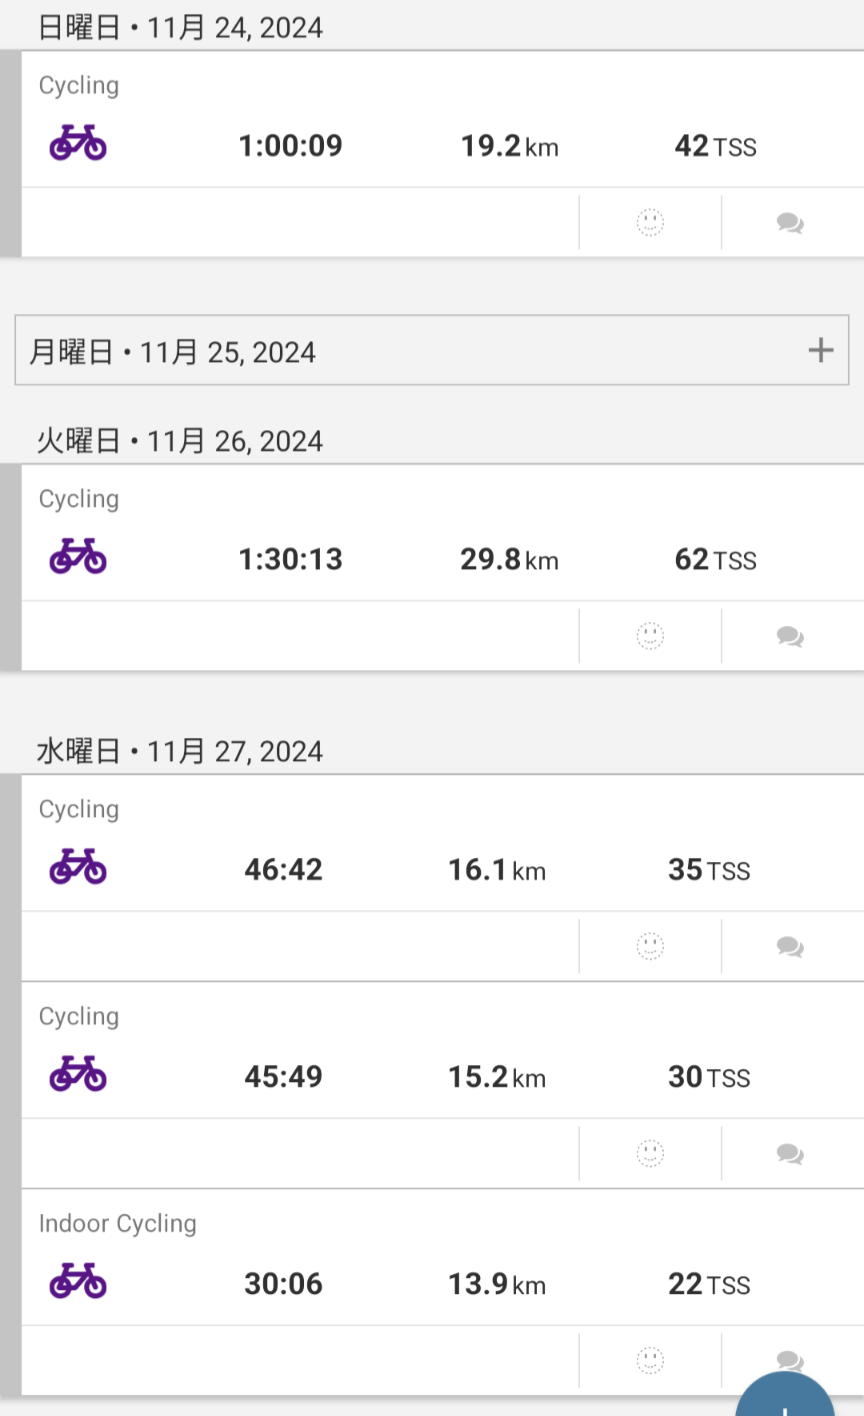This screenshot has height=1416, width=864.
Task: Set feel rating for the 15.2 km ride
Action: click(x=650, y=1153)
